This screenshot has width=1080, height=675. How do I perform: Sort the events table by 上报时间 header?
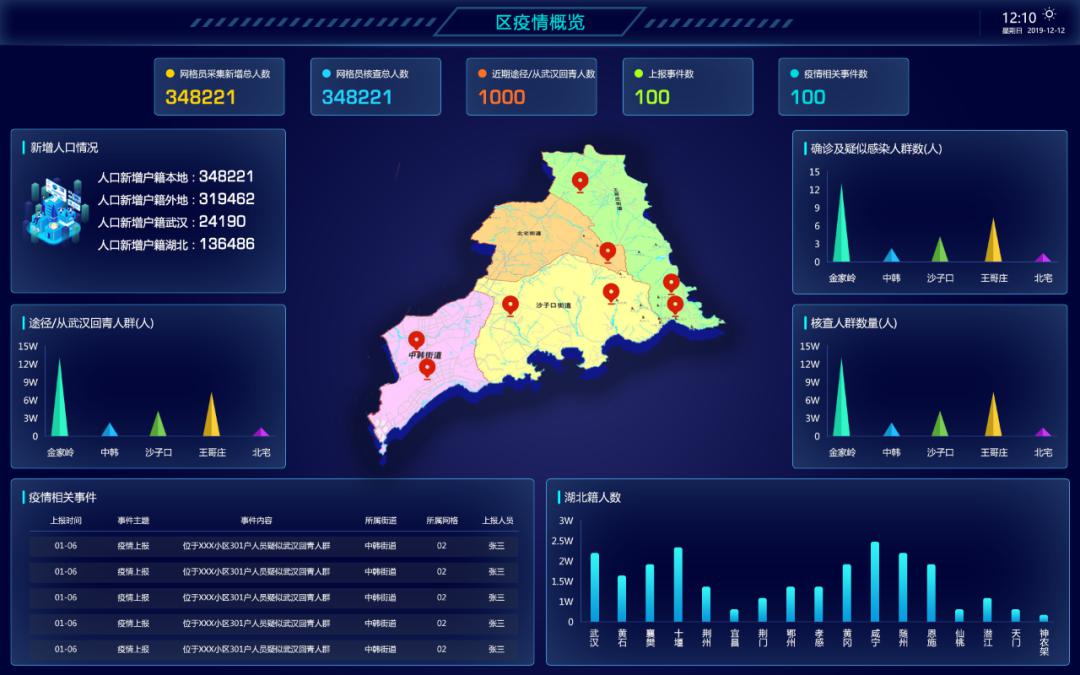[66, 520]
